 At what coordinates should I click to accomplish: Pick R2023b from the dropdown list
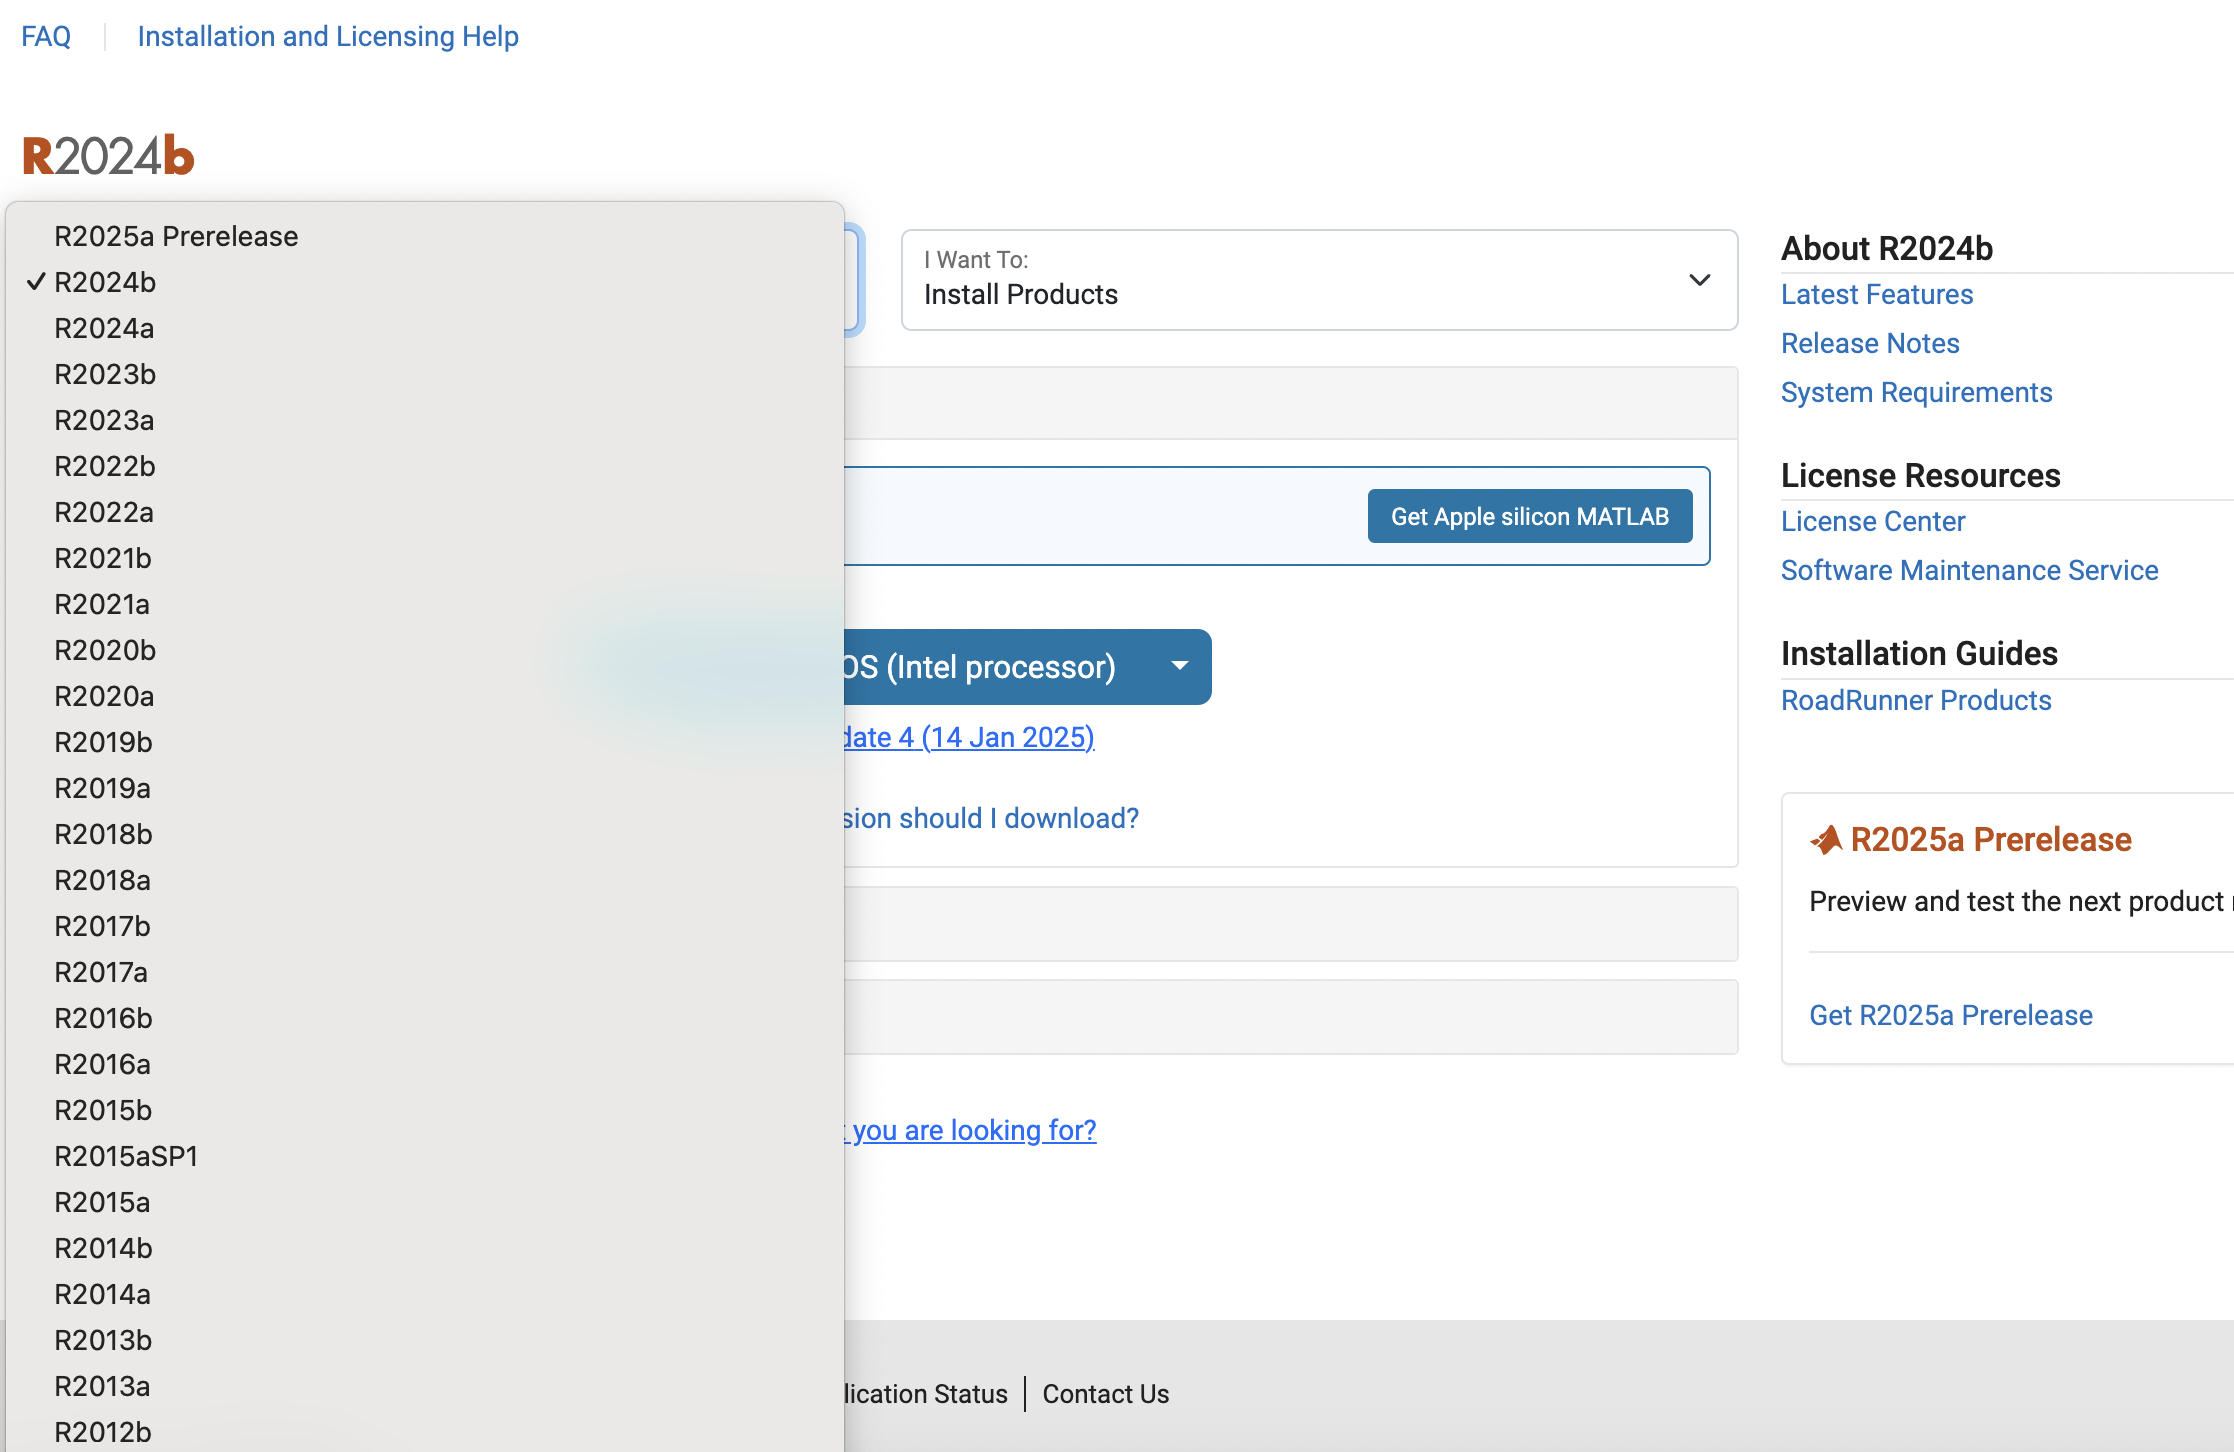pos(105,374)
